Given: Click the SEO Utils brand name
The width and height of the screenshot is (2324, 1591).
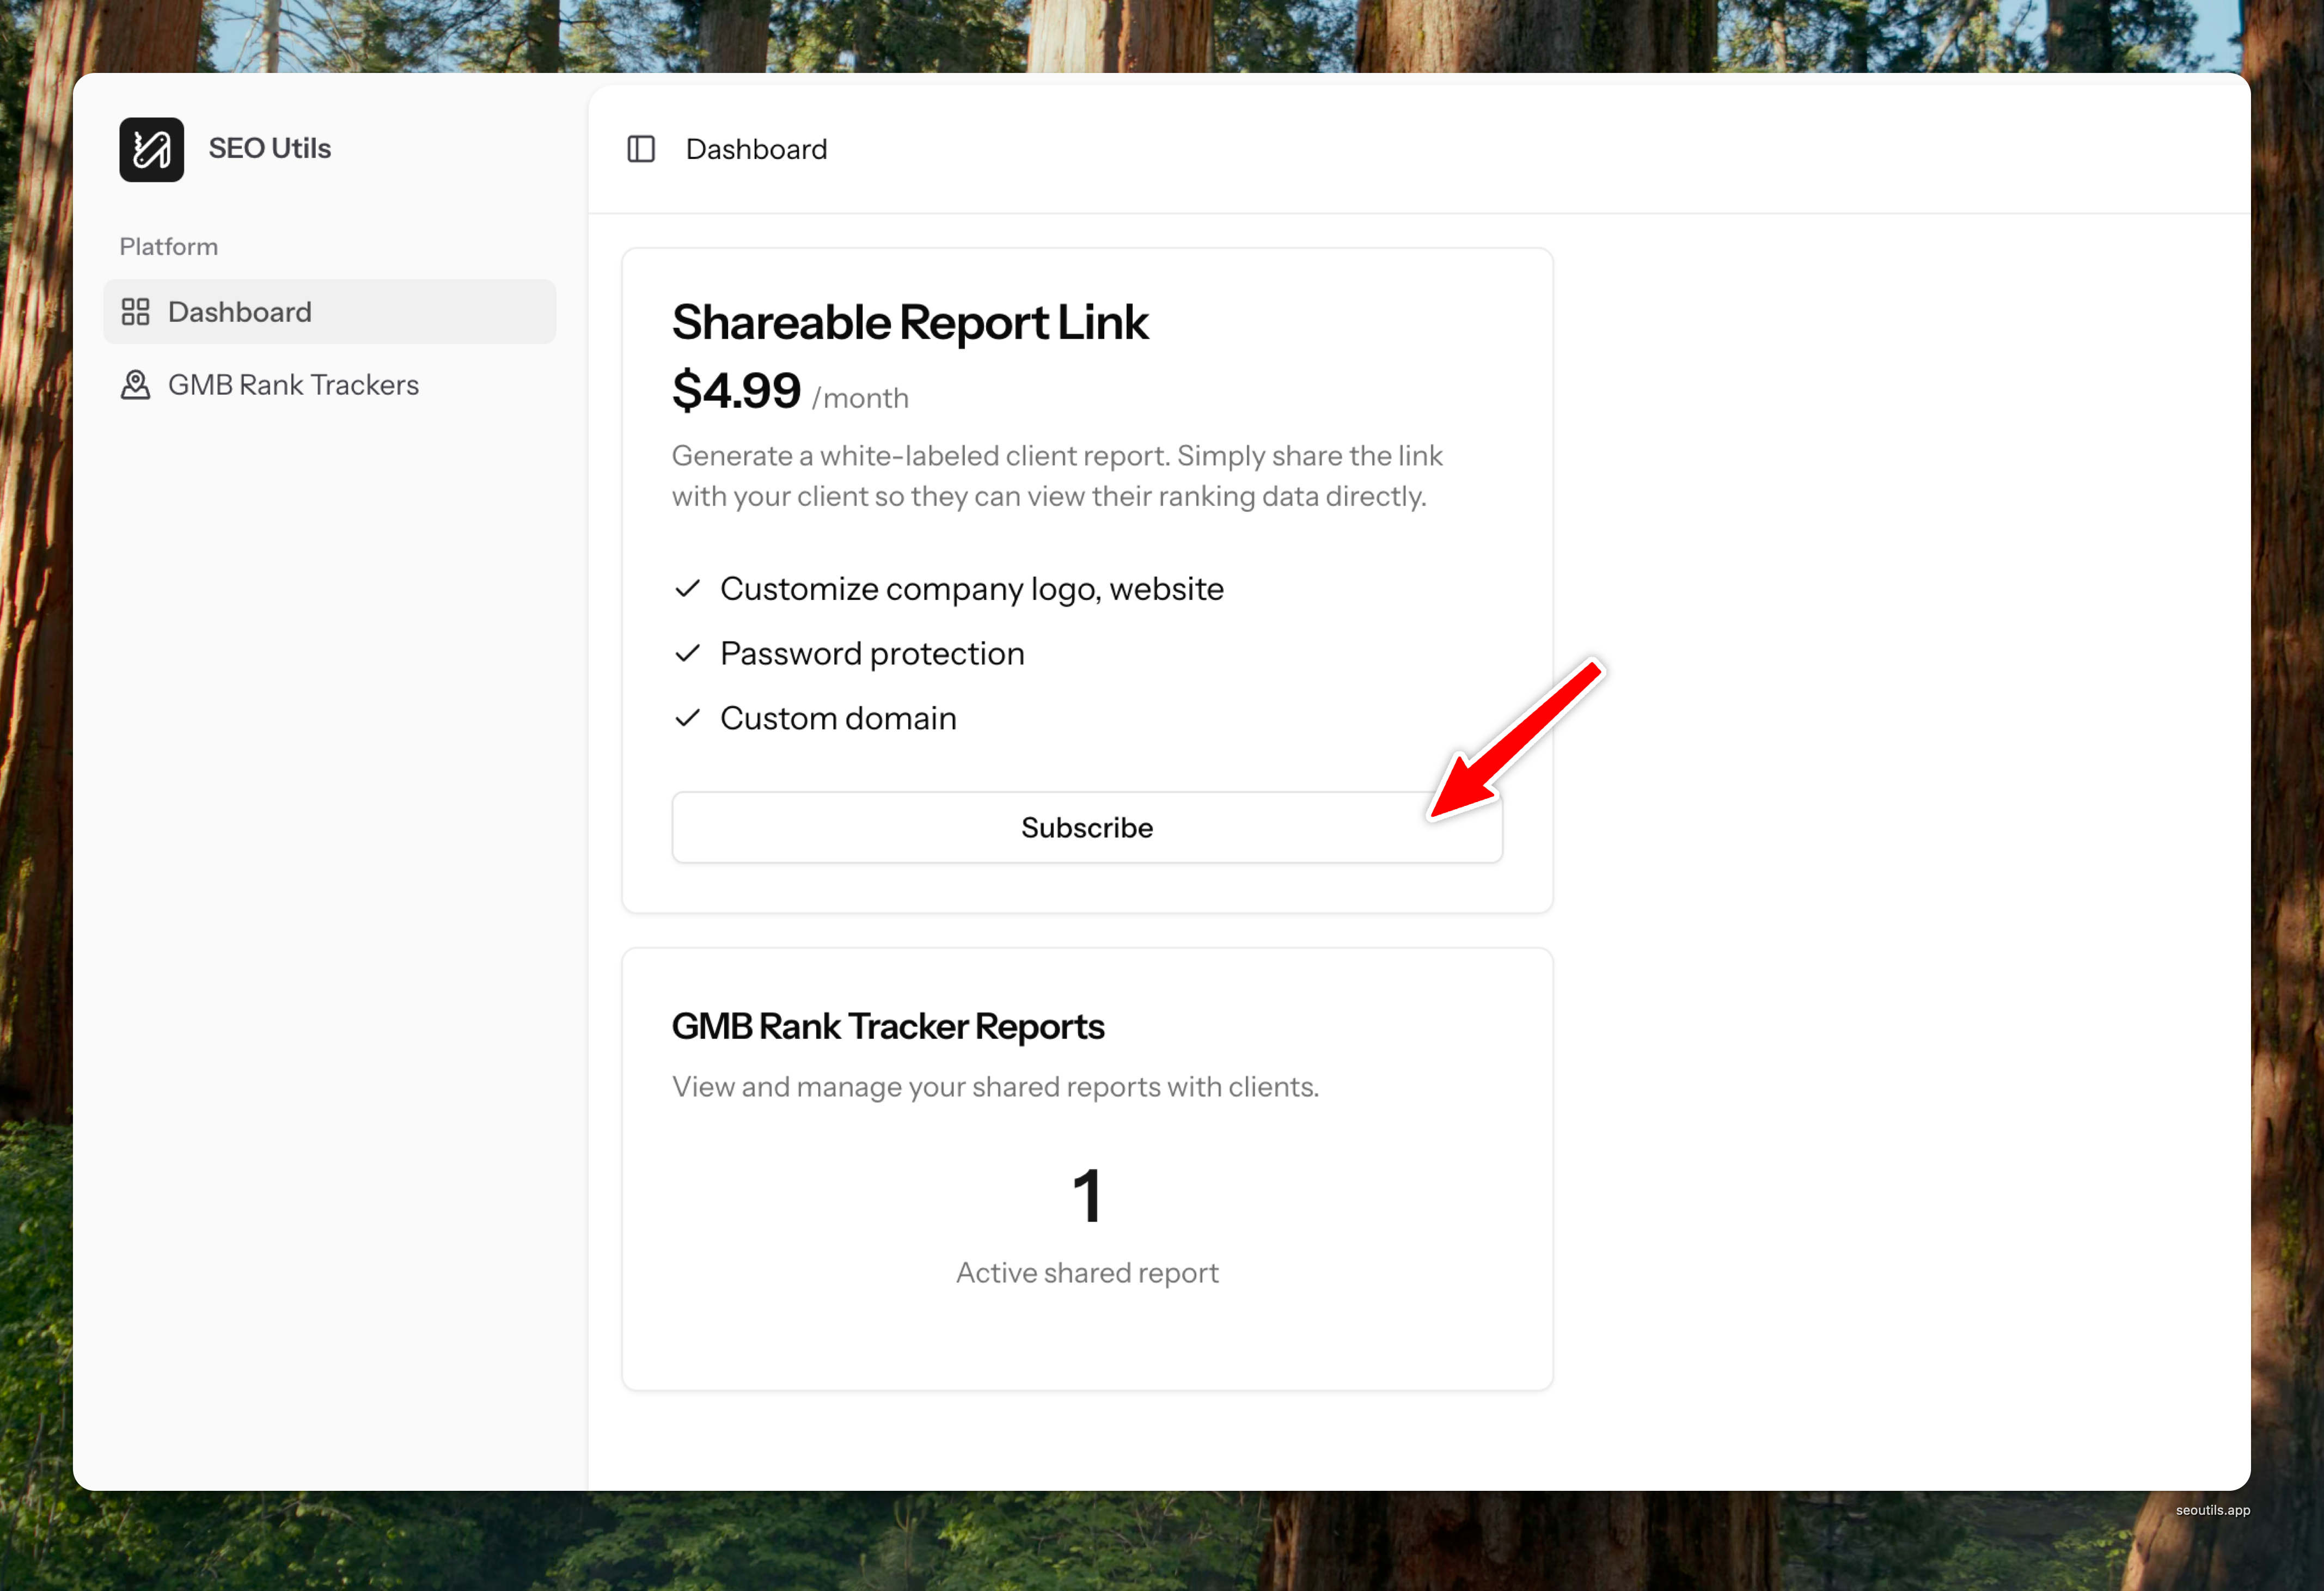Looking at the screenshot, I should pyautogui.click(x=269, y=149).
